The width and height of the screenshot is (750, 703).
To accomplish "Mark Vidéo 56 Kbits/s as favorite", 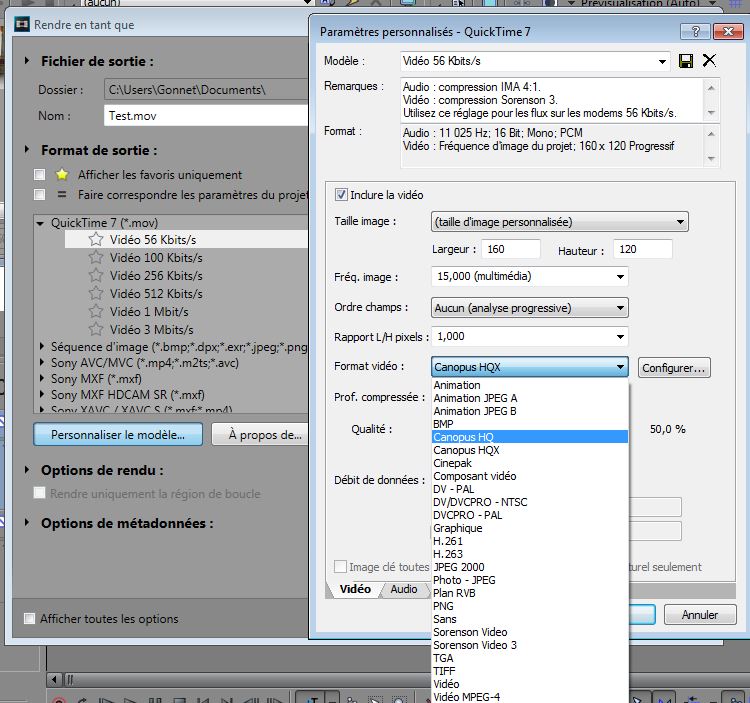I will click(x=96, y=239).
